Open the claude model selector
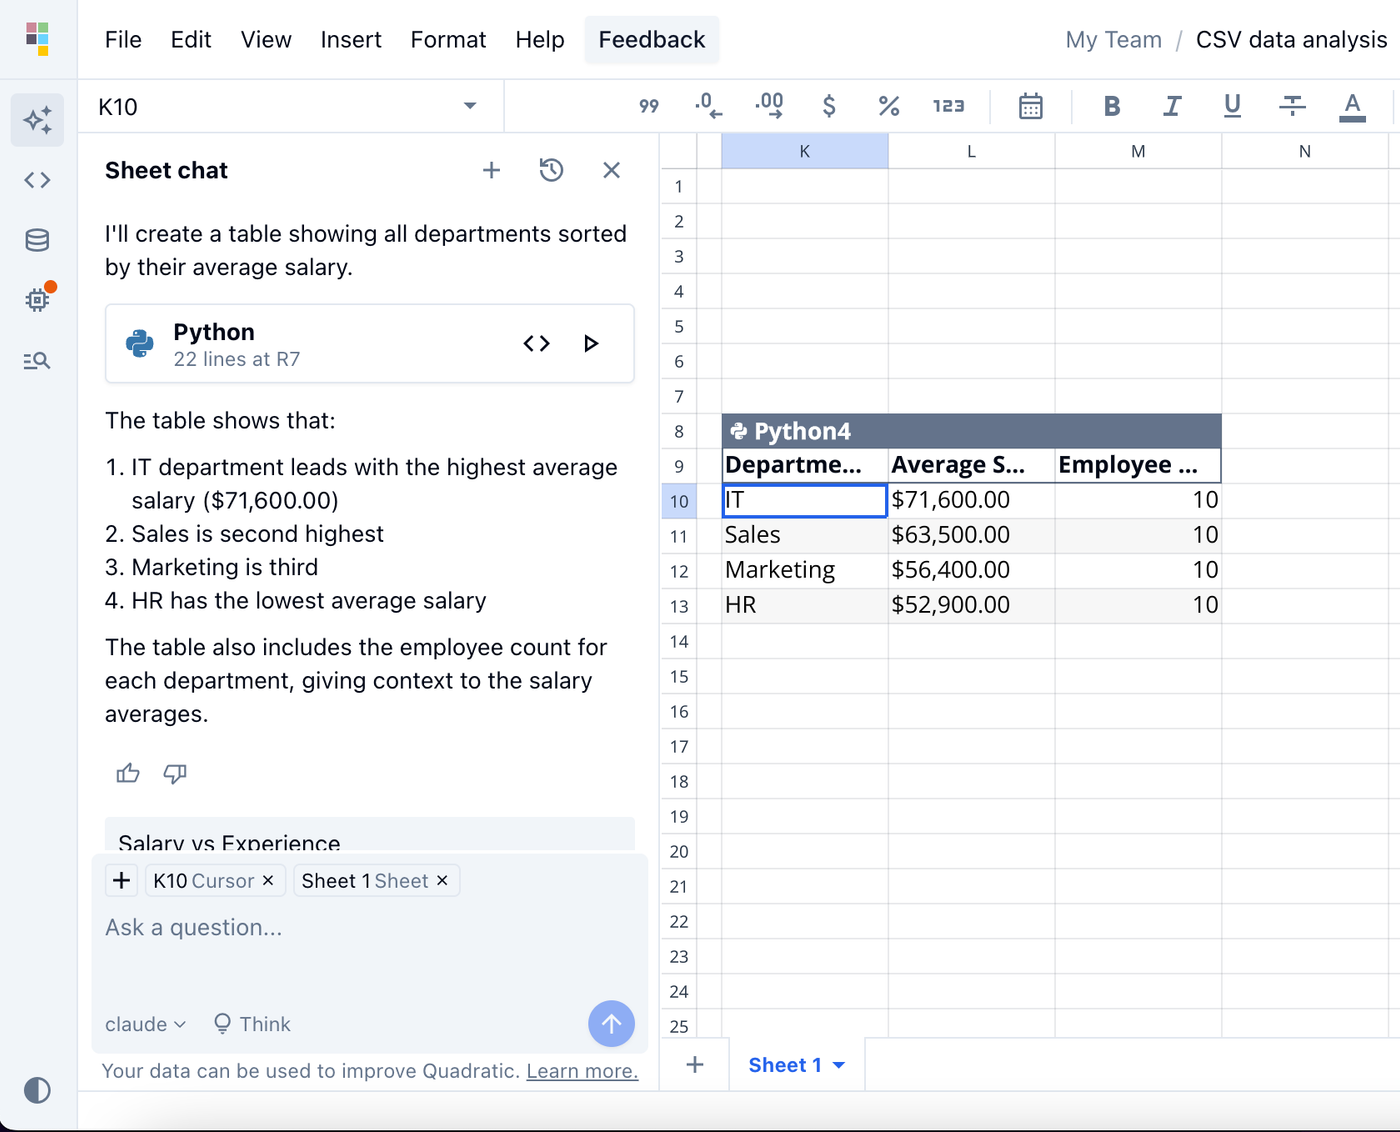 click(145, 1023)
